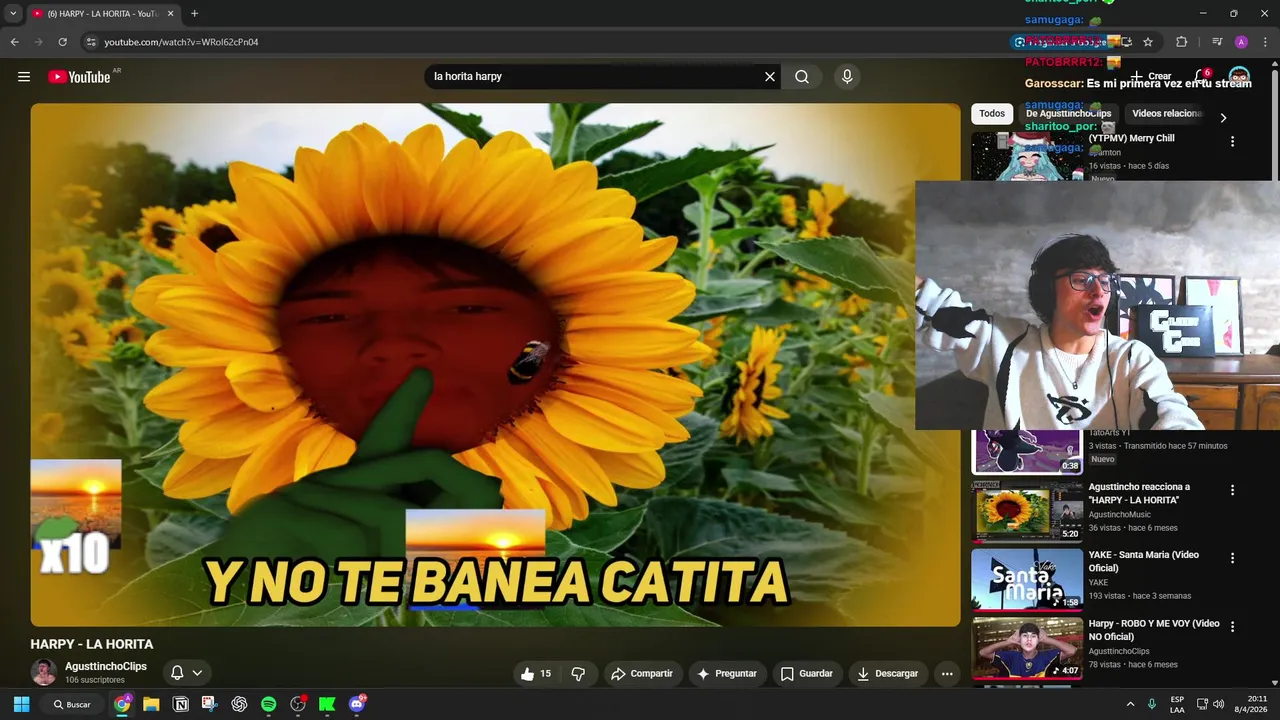This screenshot has width=1280, height=720.
Task: Click the main video player
Action: [495, 365]
